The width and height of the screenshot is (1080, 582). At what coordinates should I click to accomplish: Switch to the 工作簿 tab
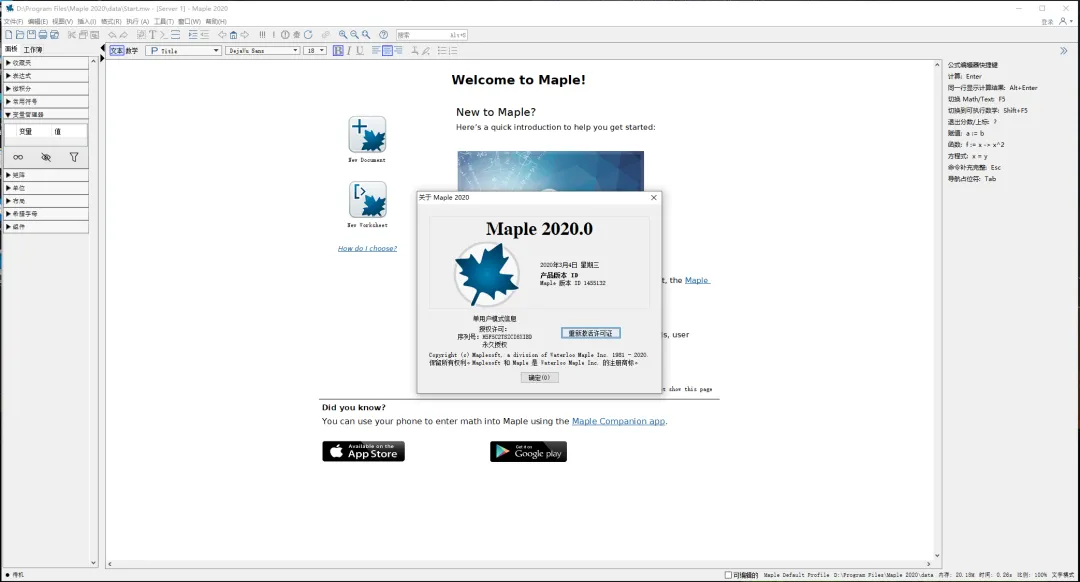click(x=32, y=50)
